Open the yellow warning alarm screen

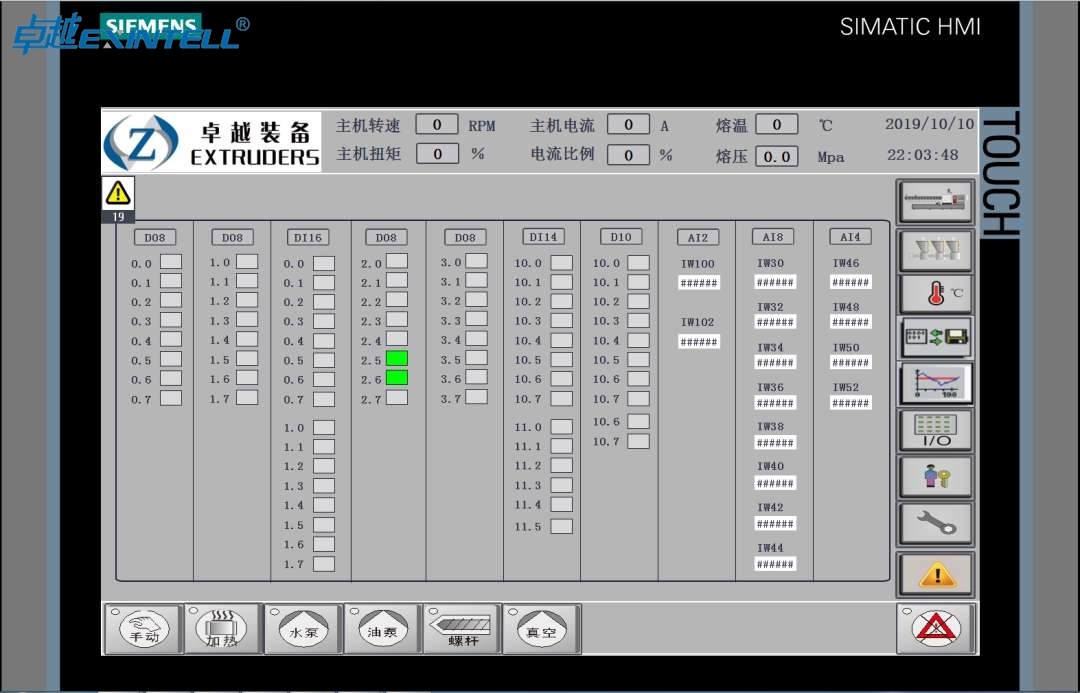935,575
